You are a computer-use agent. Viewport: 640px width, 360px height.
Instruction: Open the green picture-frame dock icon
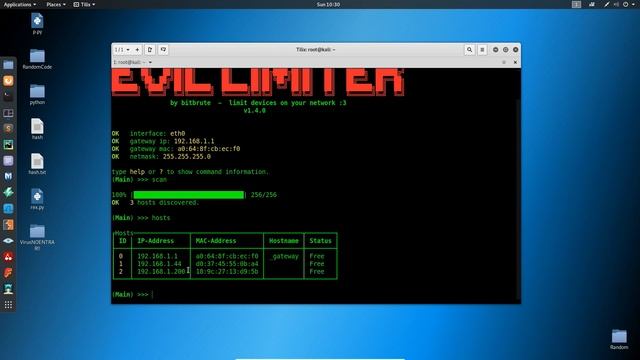(8, 144)
